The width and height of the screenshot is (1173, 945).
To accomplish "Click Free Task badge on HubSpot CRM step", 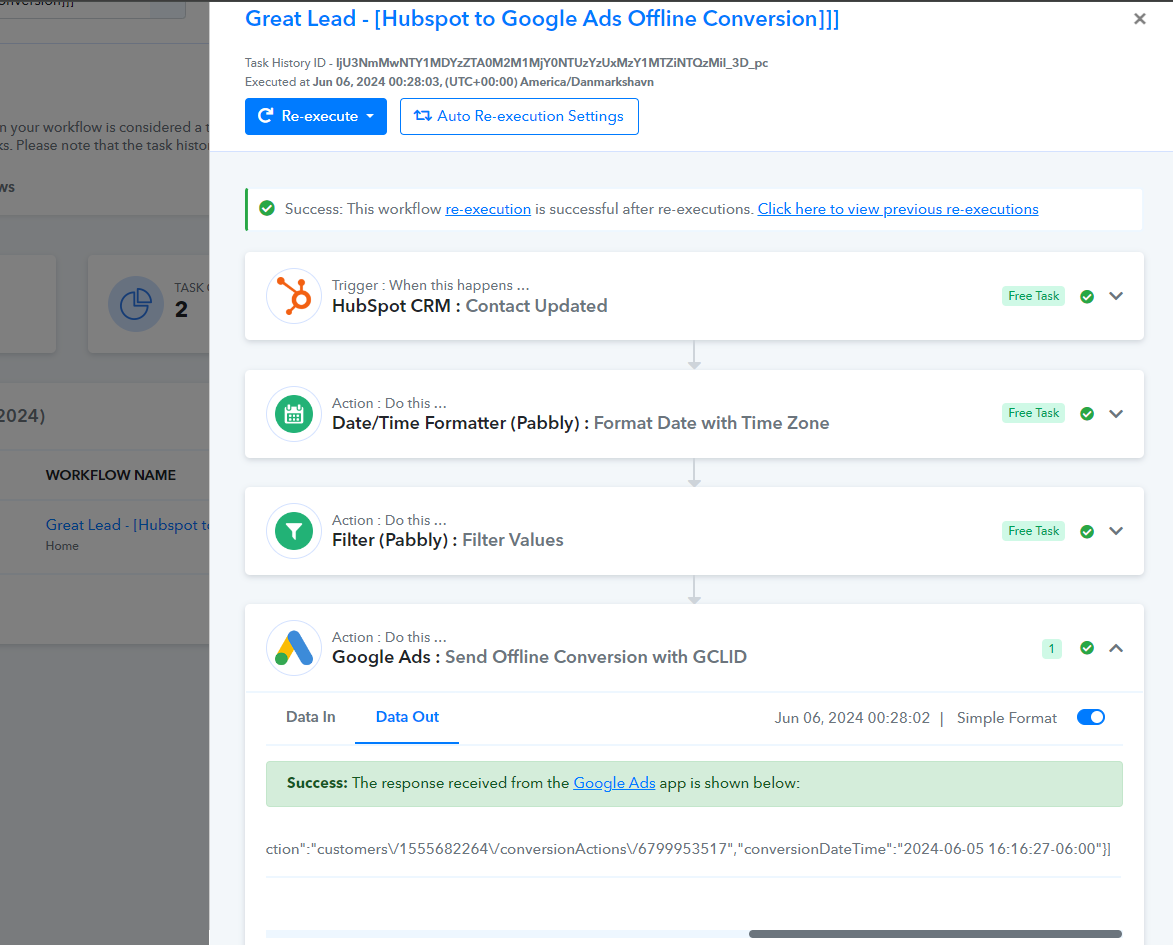I will [1033, 296].
